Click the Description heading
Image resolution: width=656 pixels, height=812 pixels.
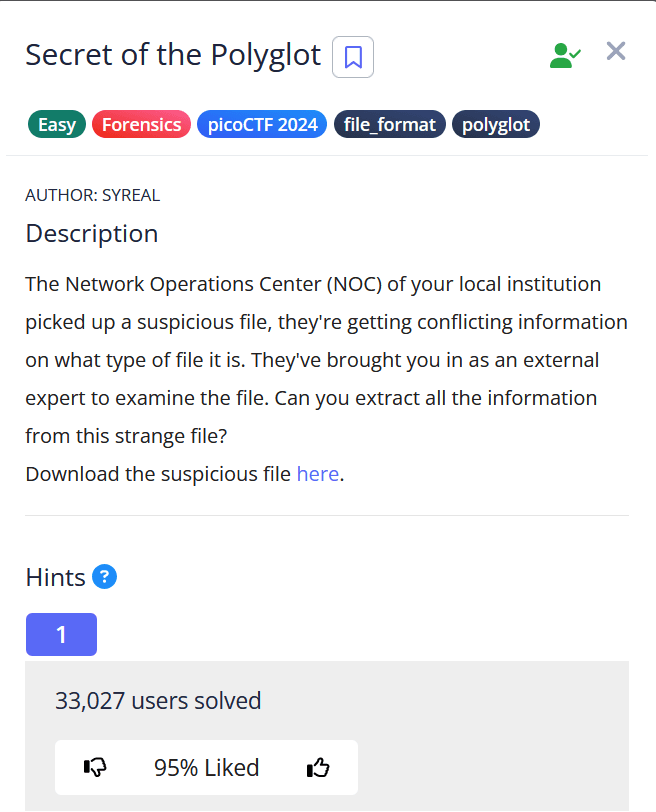[91, 234]
